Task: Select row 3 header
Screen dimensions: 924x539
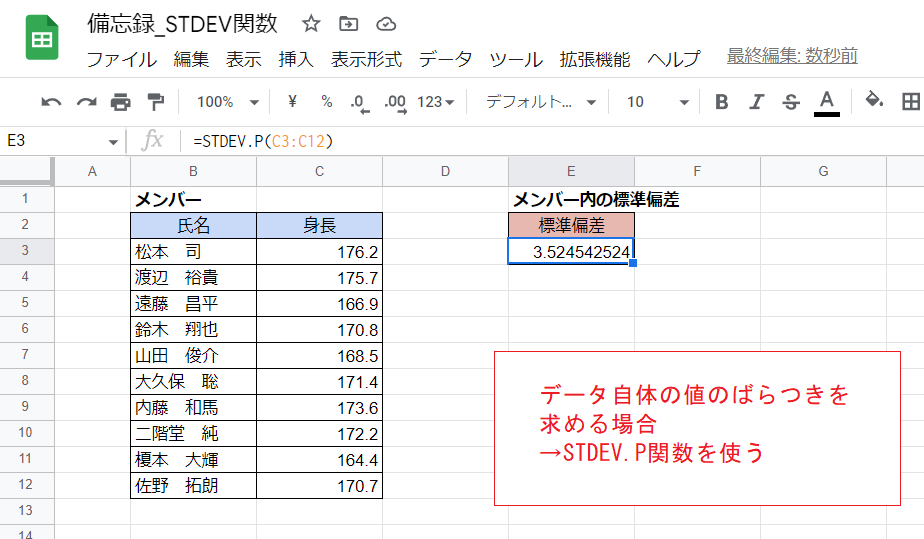Action: [x=25, y=251]
